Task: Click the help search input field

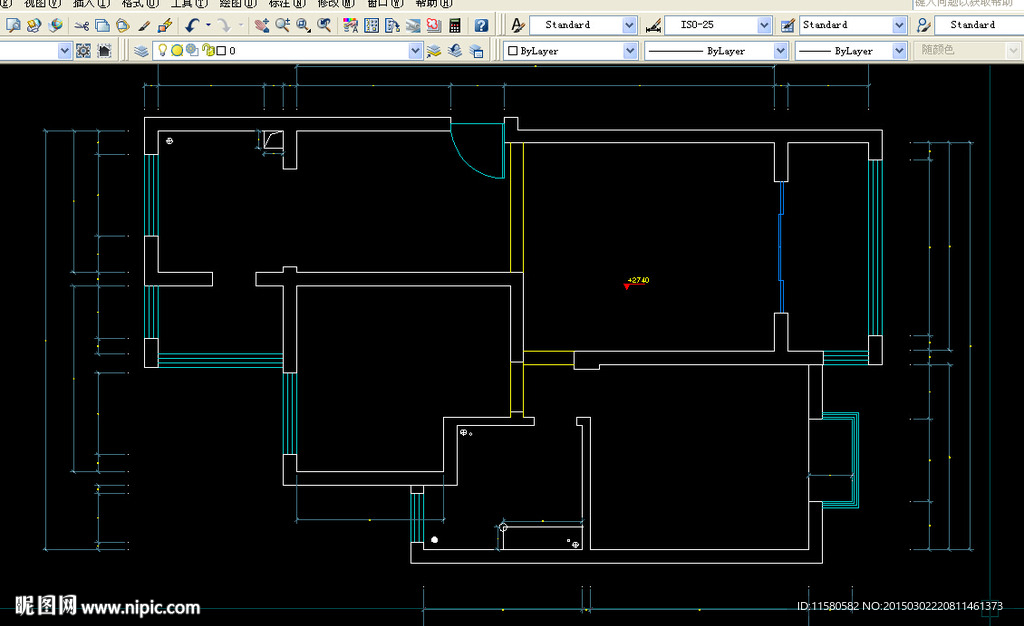Action: coord(967,3)
